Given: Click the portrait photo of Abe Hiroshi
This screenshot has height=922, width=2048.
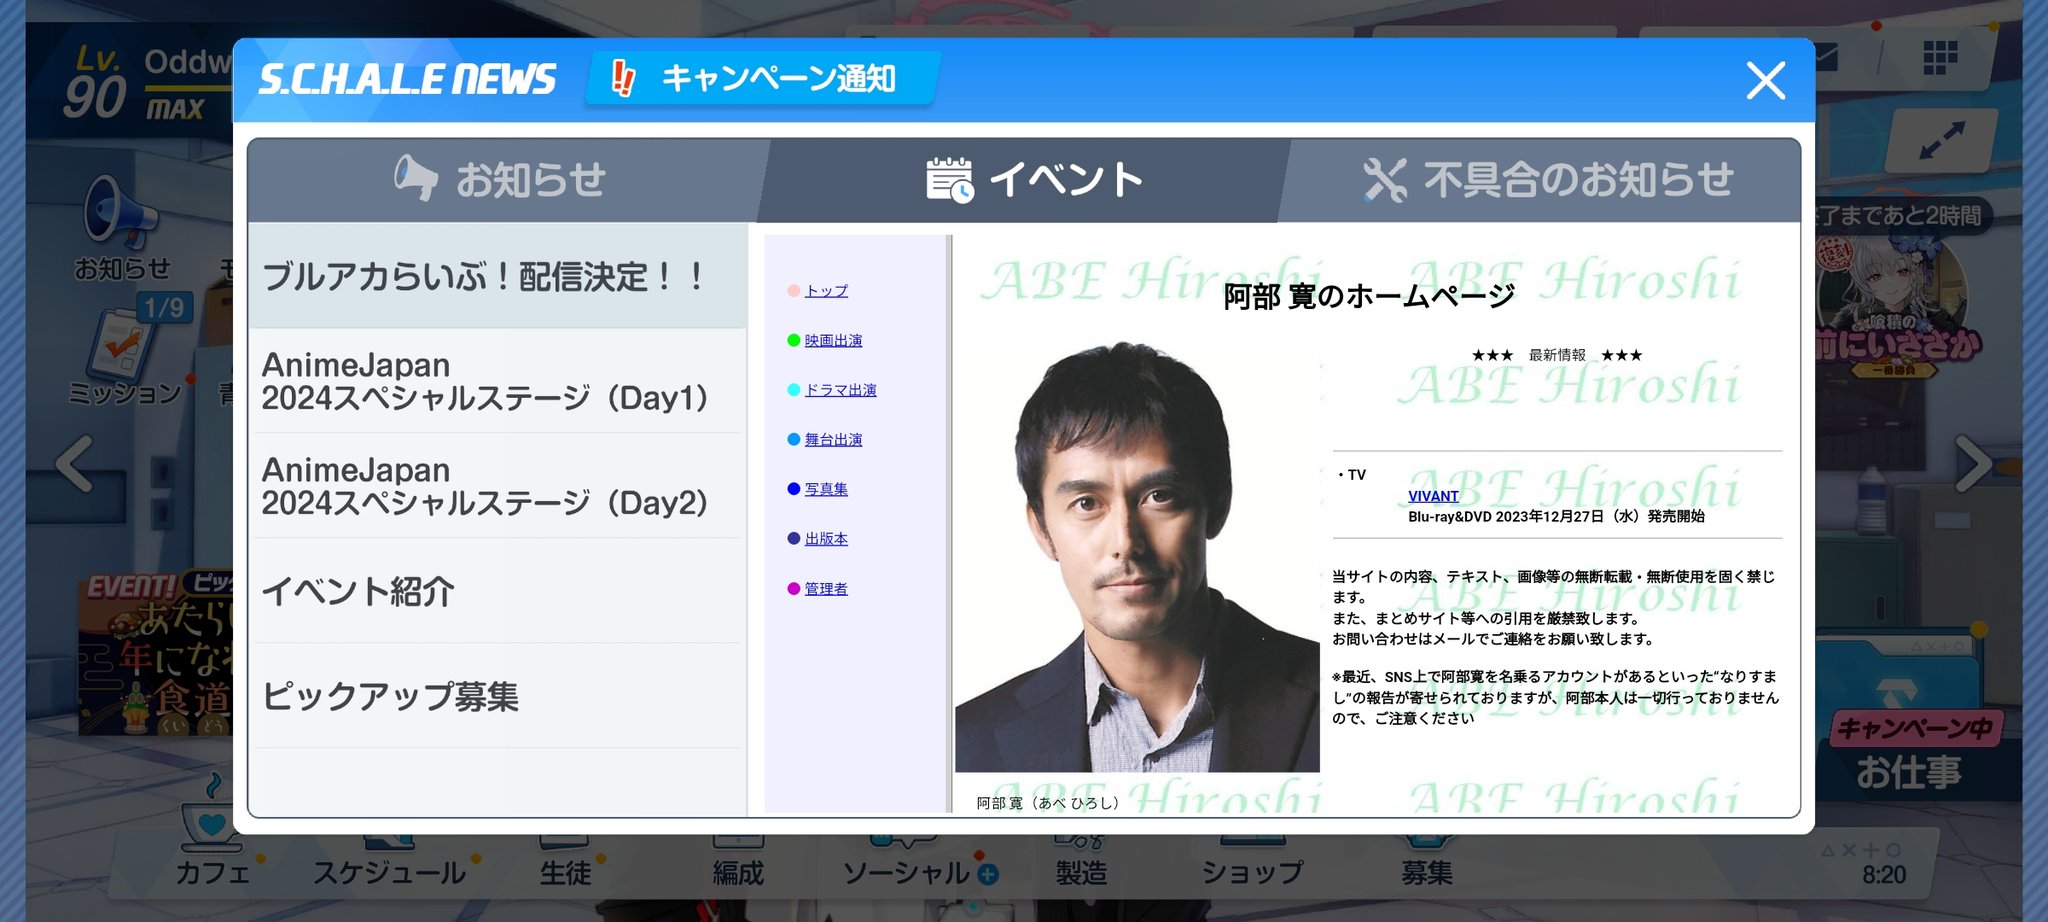Looking at the screenshot, I should (x=1137, y=555).
